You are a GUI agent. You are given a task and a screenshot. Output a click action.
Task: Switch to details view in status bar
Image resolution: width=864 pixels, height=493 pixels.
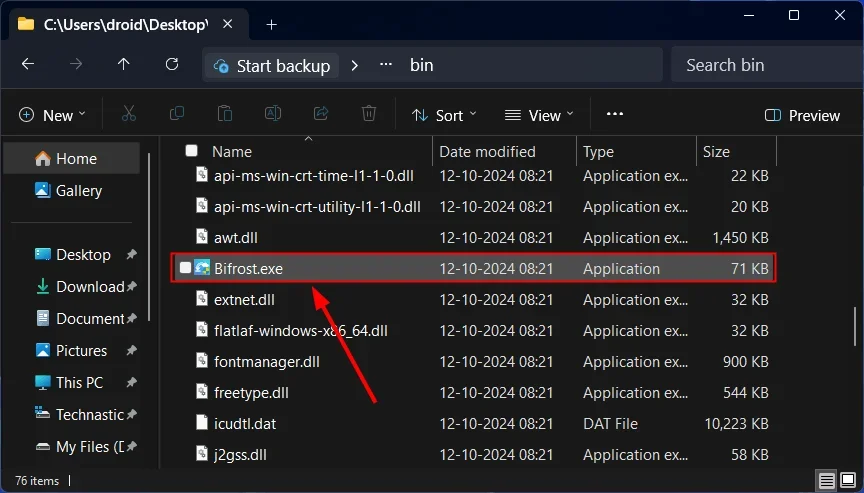[827, 481]
